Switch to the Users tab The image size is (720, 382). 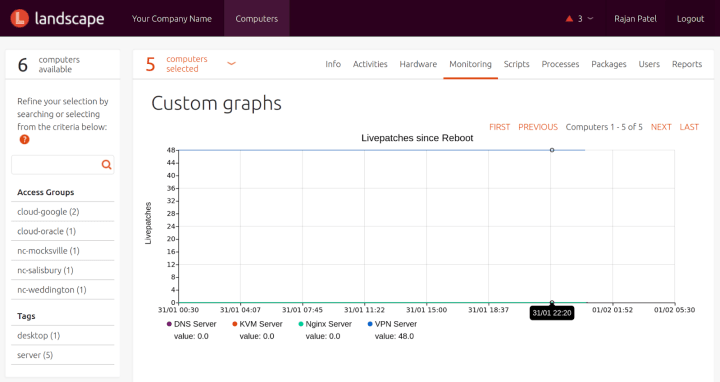click(x=649, y=64)
